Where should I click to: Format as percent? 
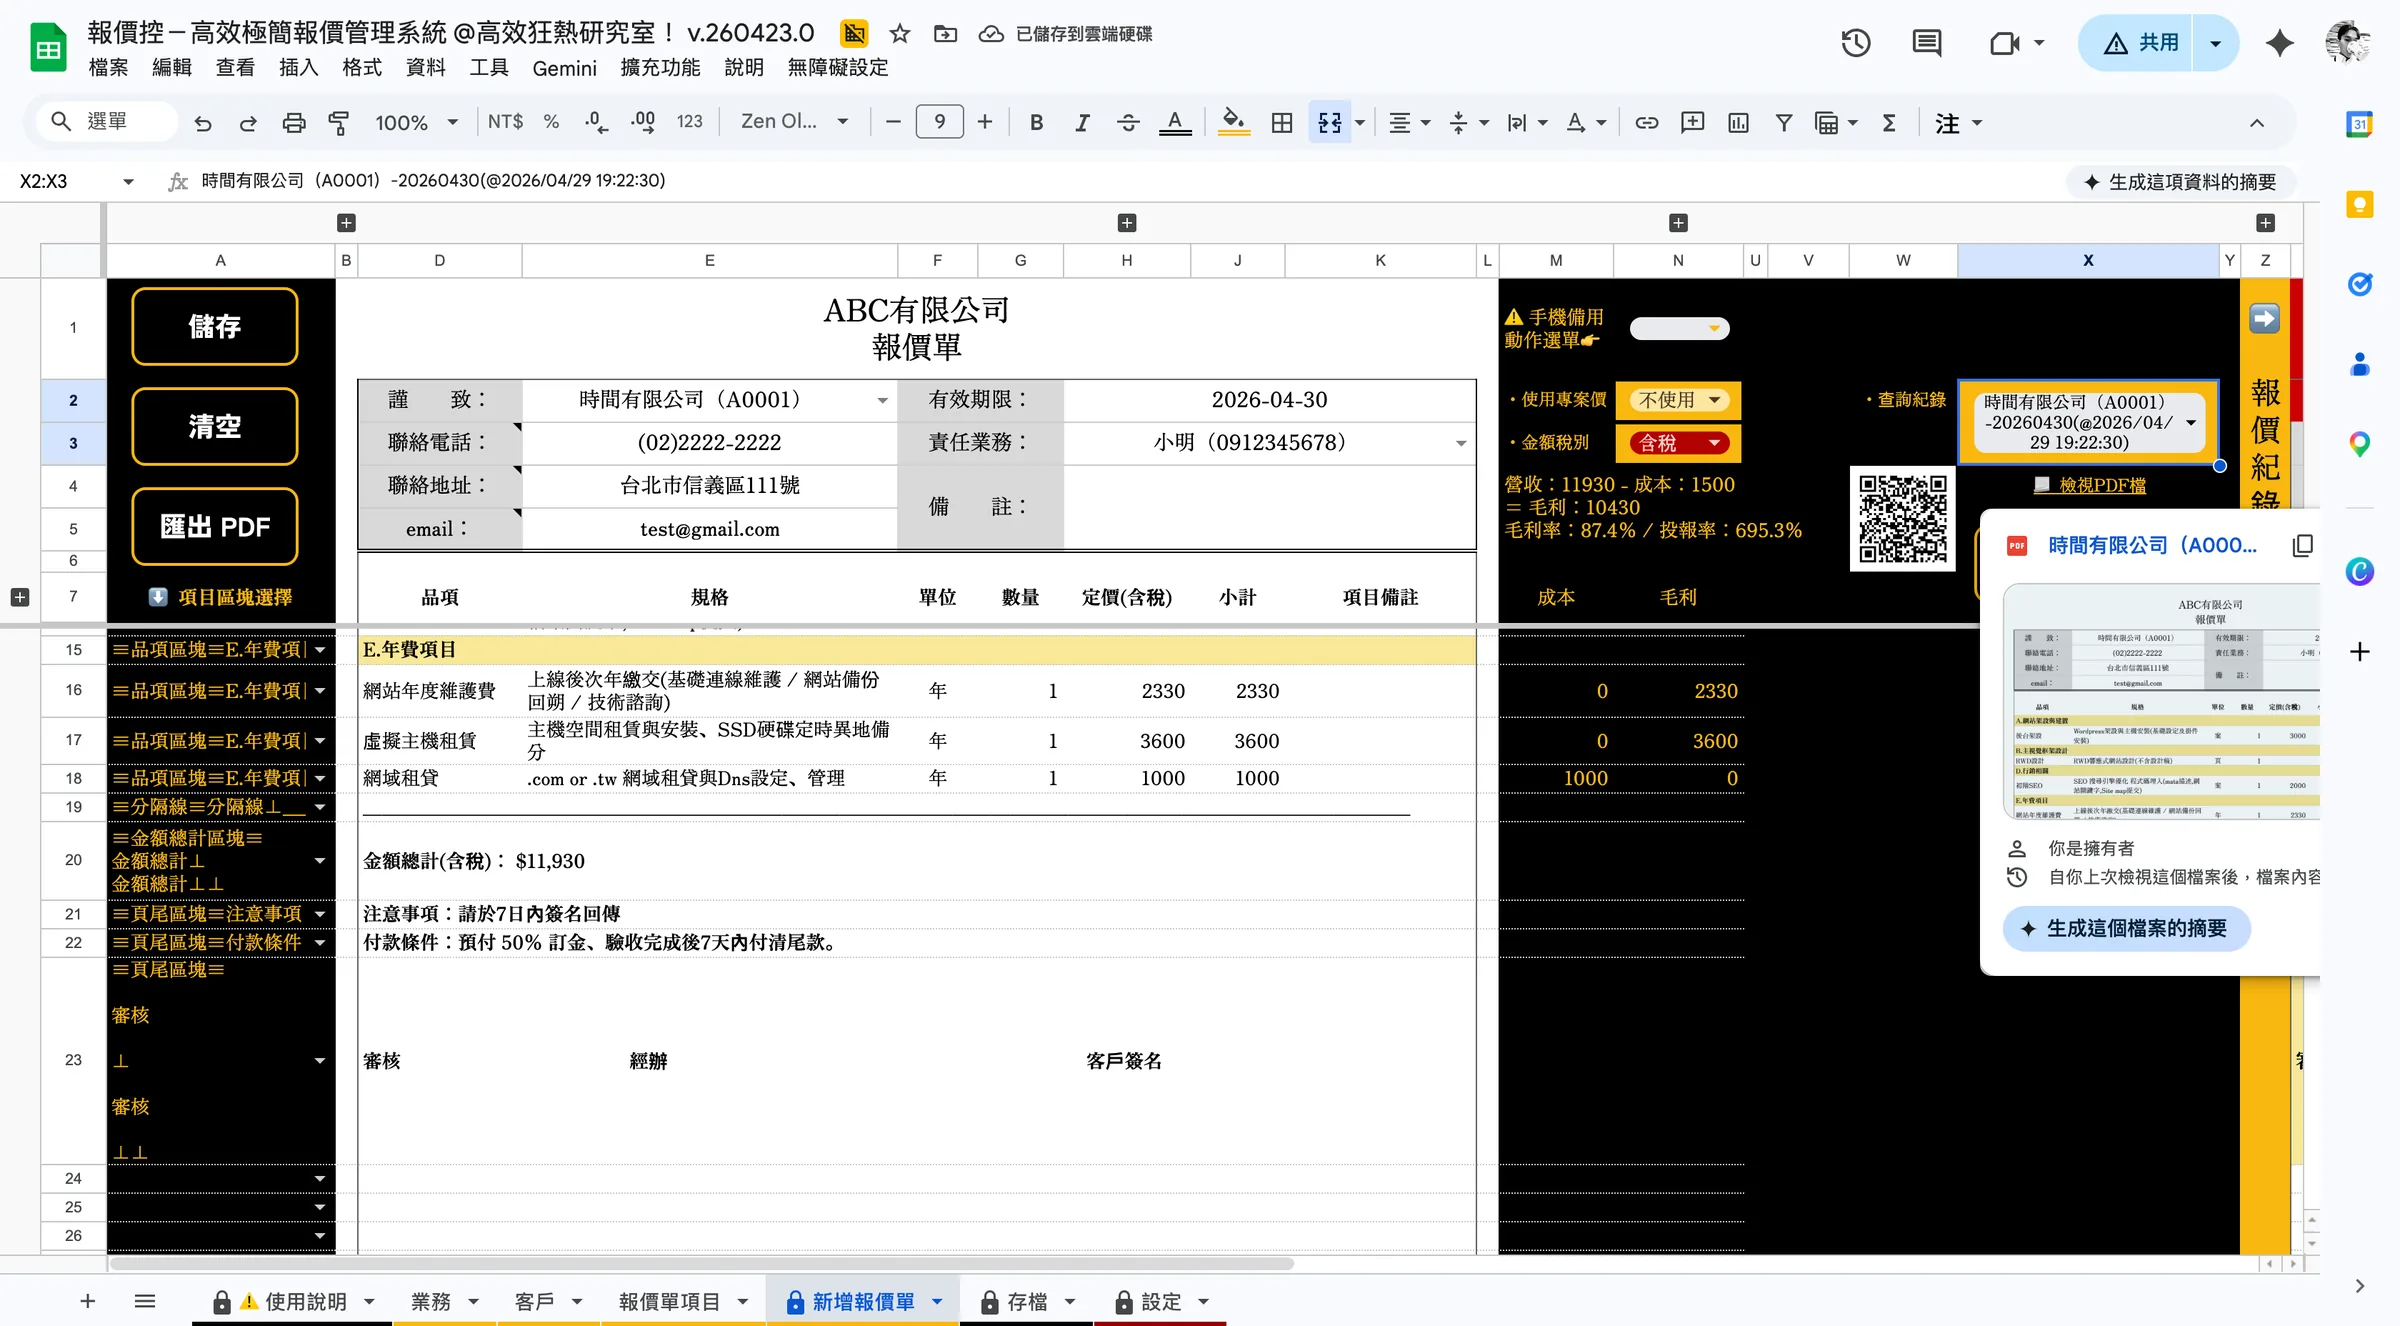[551, 122]
